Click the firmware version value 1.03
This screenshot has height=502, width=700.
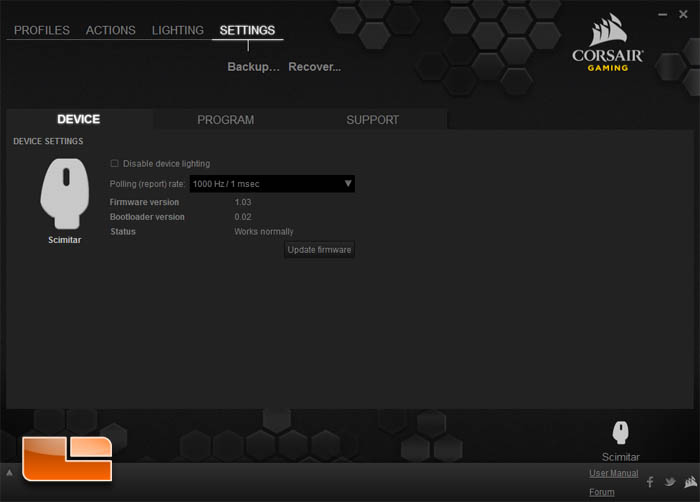[x=243, y=202]
